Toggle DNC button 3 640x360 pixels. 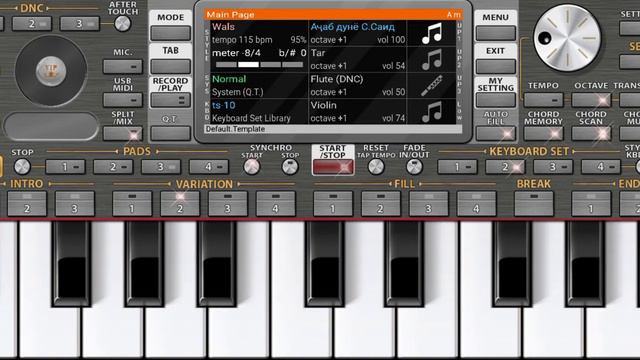click(x=80, y=24)
